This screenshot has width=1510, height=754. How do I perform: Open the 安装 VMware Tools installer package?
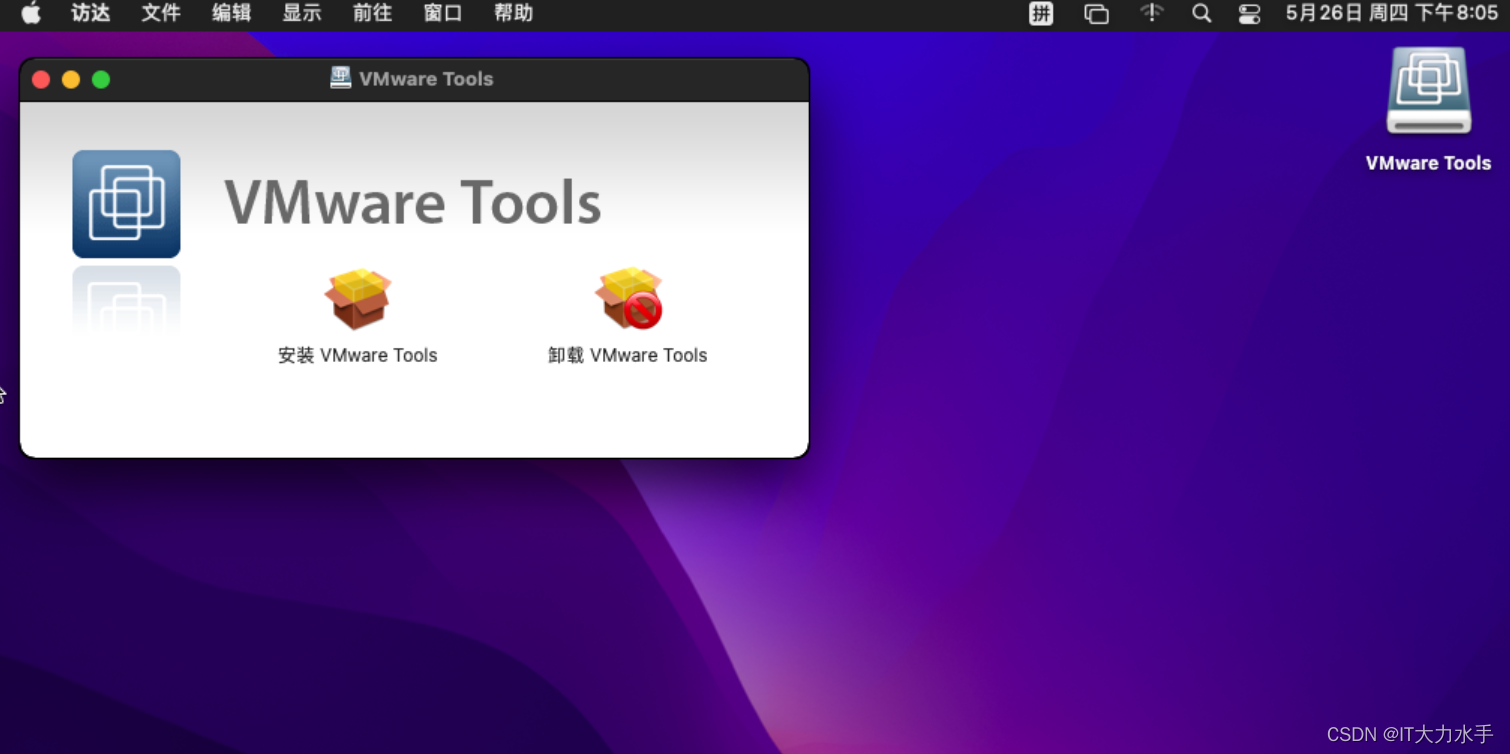357,299
